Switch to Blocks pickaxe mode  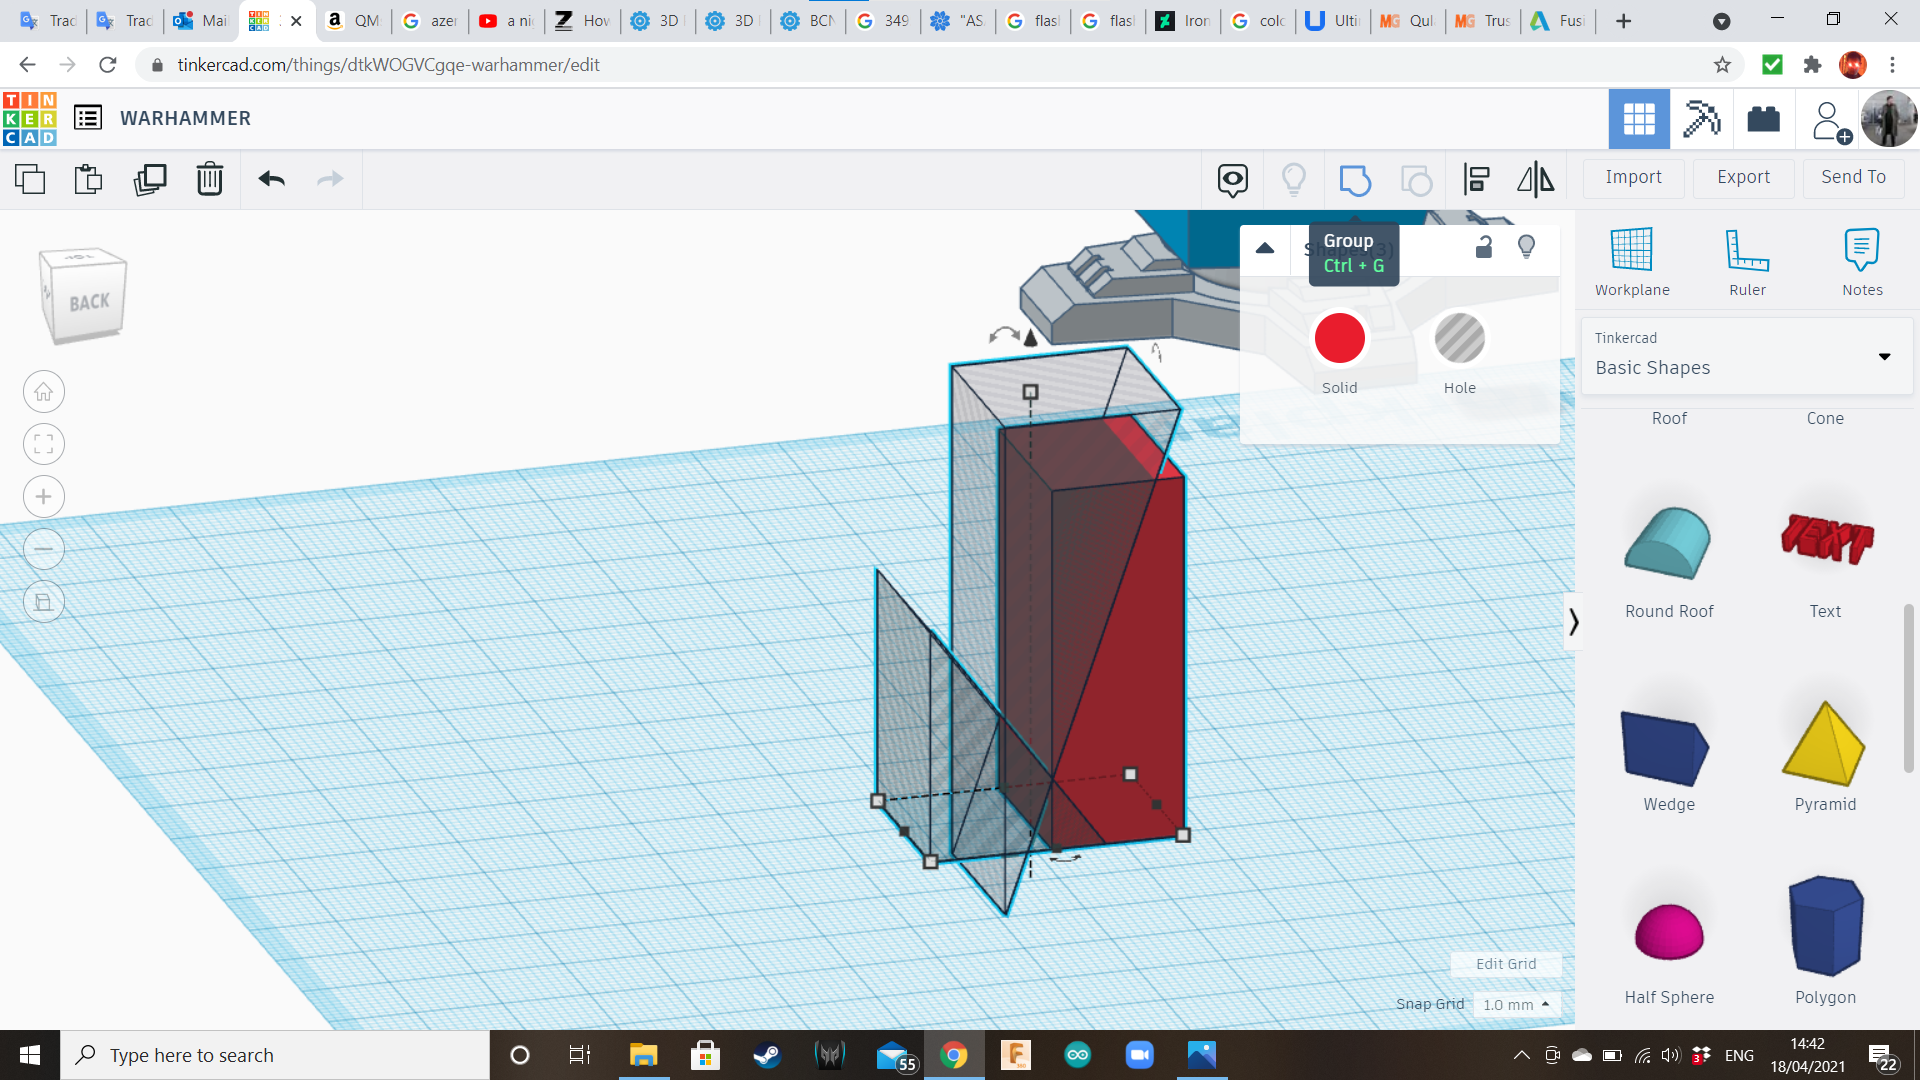1701,119
